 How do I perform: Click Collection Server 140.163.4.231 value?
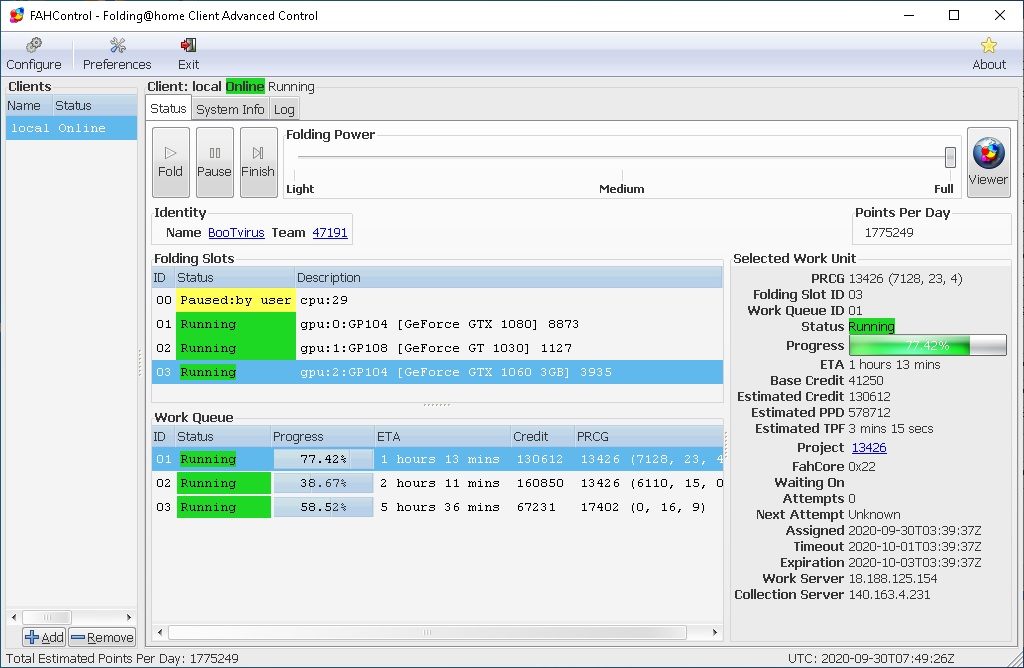889,595
